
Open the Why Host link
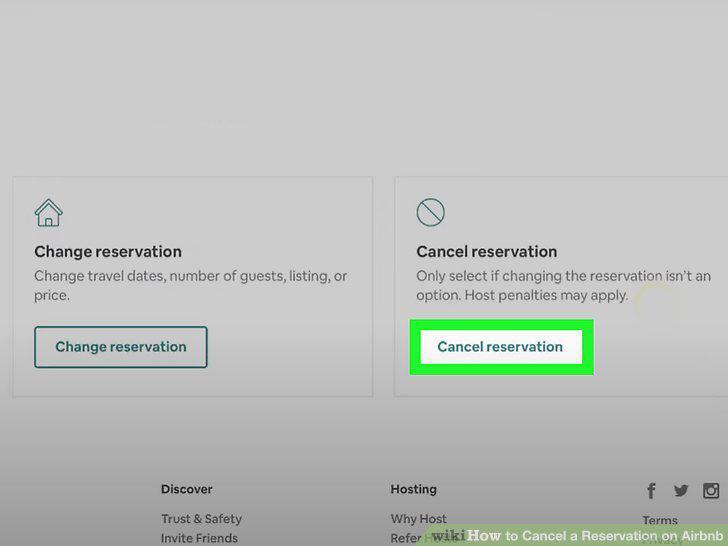[418, 519]
